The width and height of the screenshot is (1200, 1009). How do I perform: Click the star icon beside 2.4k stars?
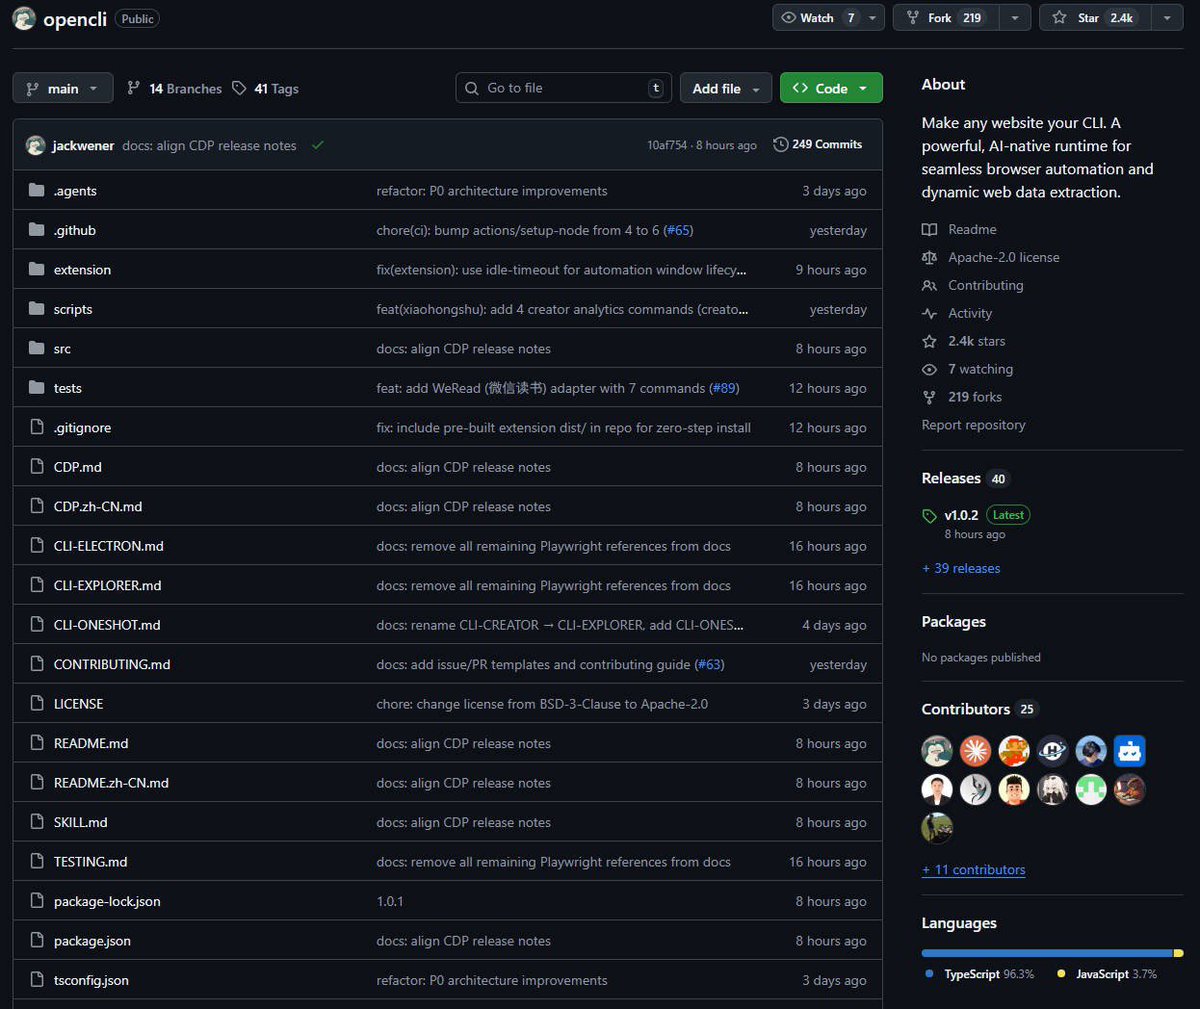tap(929, 341)
